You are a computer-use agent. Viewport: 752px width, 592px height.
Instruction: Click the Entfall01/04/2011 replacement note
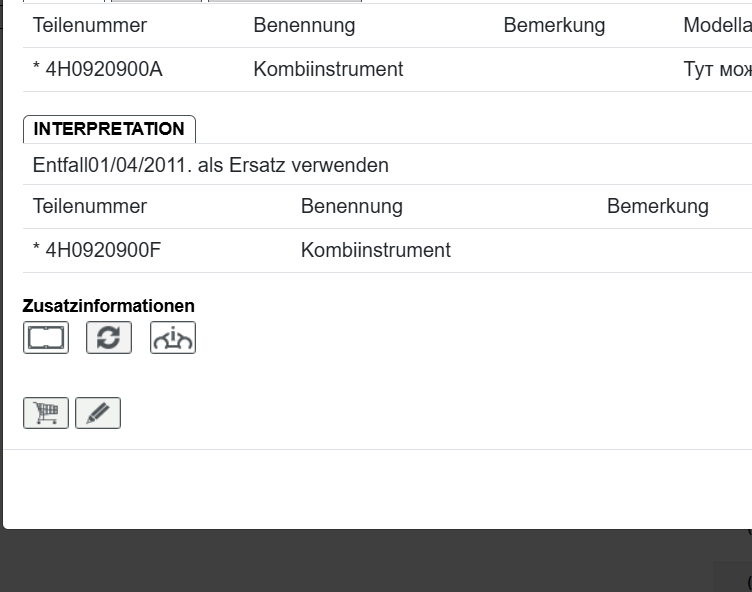tap(210, 165)
